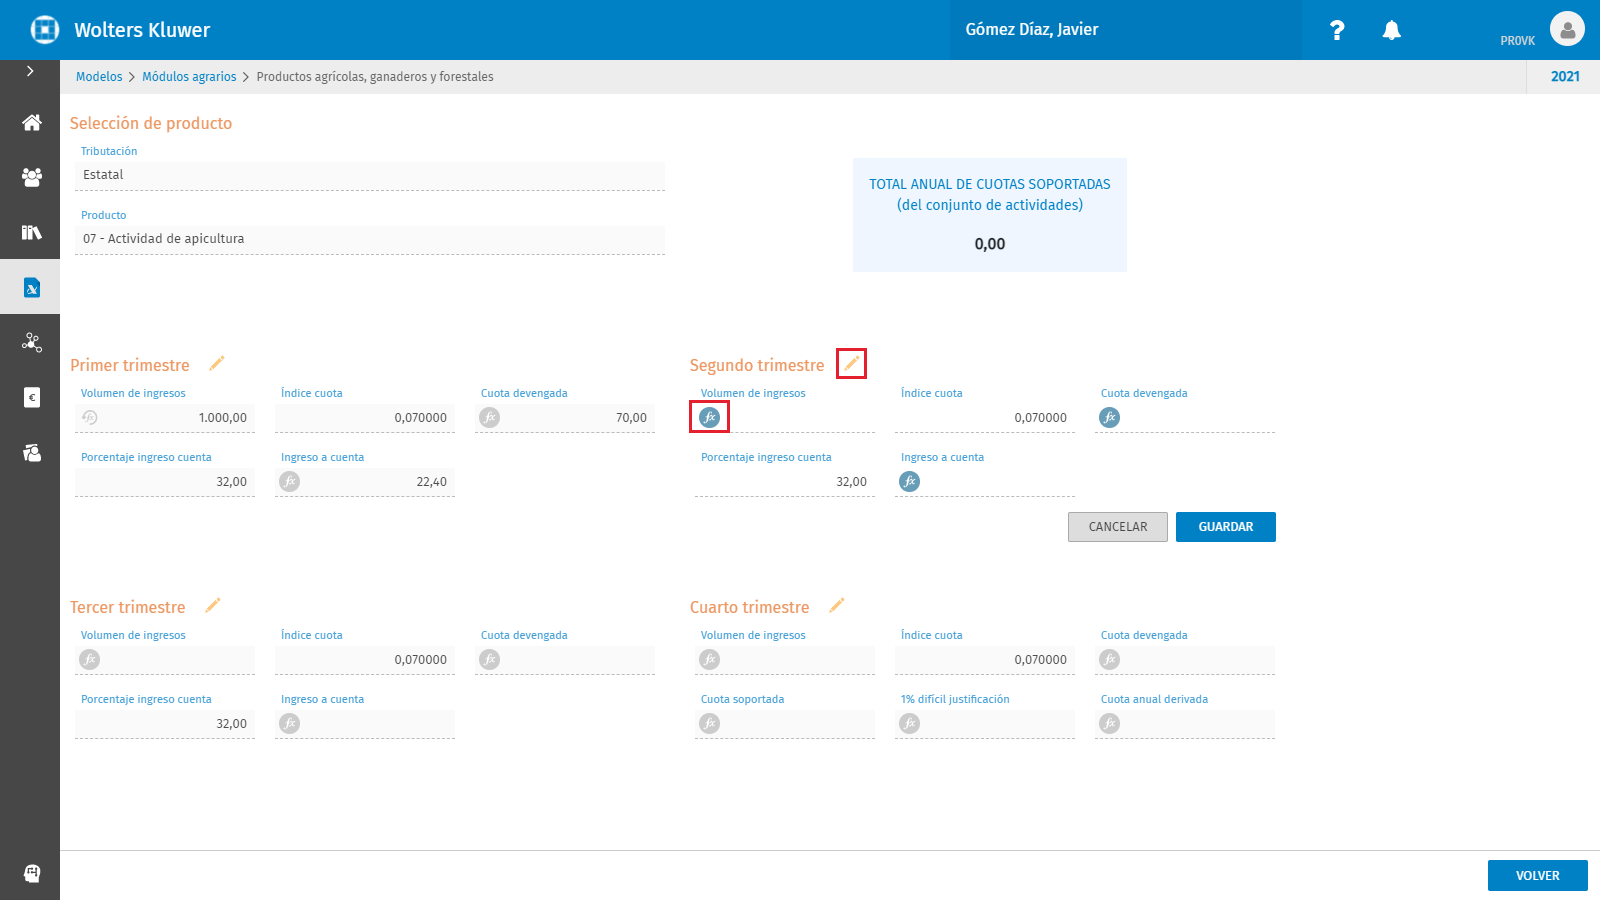Click the fx icon in Segundo trimestre Cuota devengada
The image size is (1600, 900).
click(x=1110, y=417)
